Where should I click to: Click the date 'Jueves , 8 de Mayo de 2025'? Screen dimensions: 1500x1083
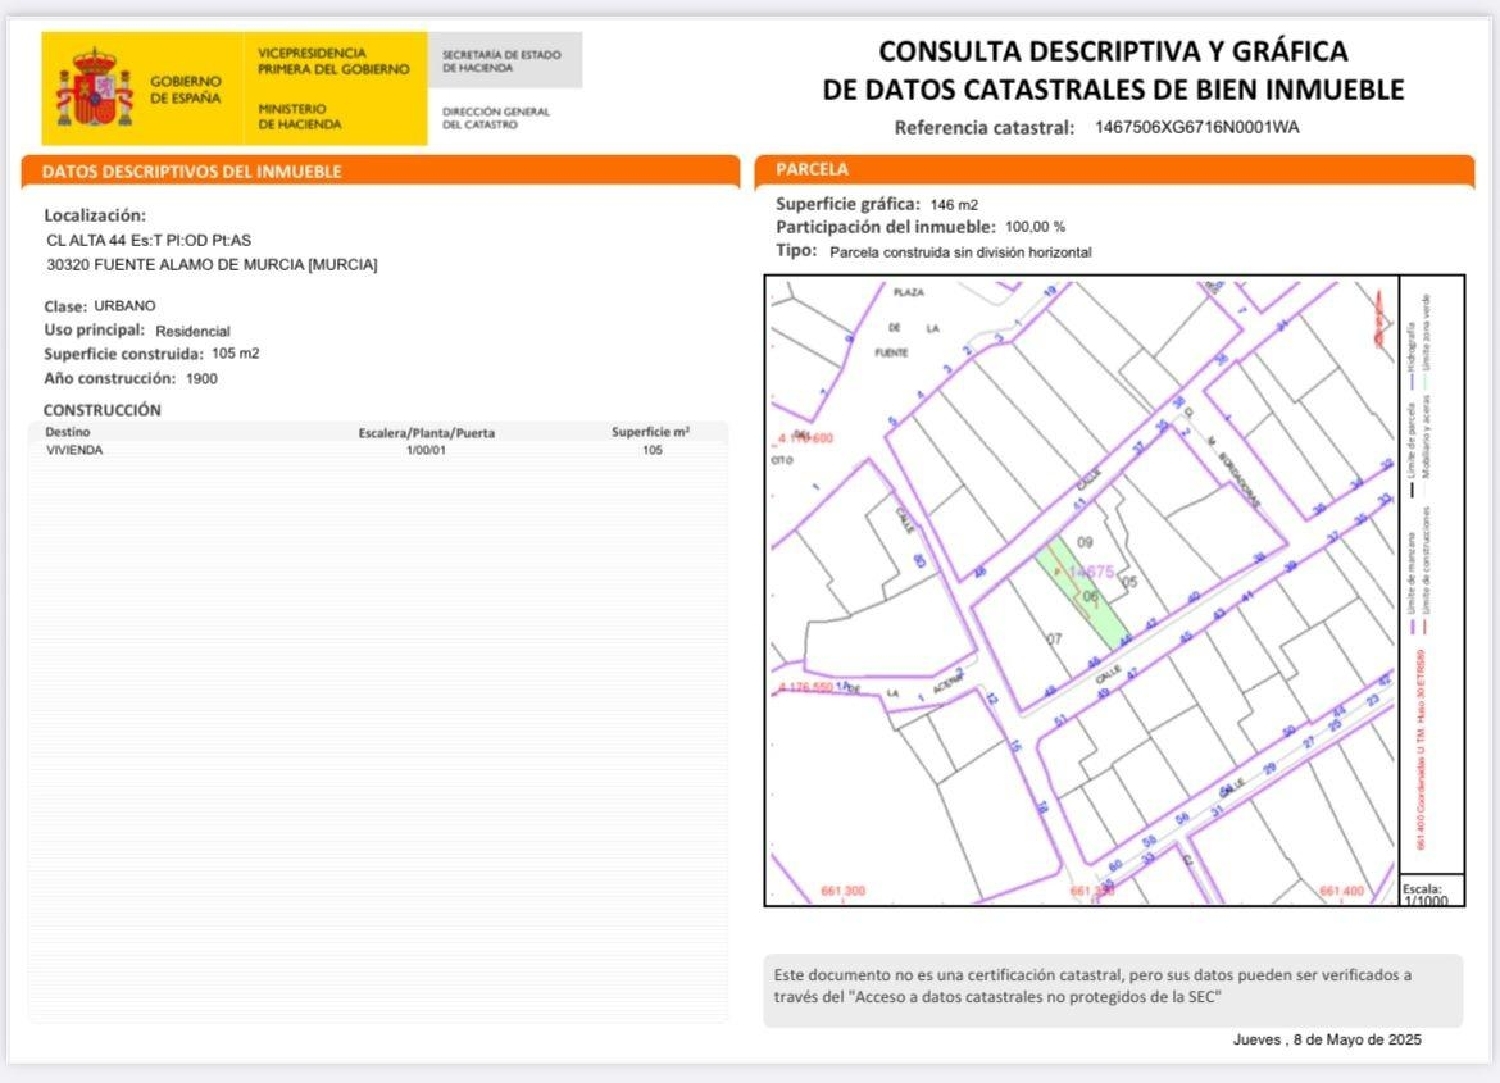click(x=1327, y=1040)
